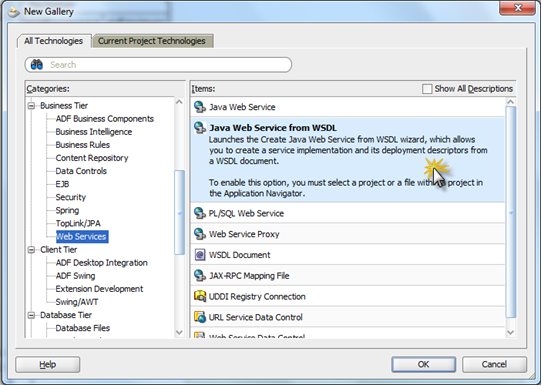Collapse the Client Tier category node

tap(31, 250)
